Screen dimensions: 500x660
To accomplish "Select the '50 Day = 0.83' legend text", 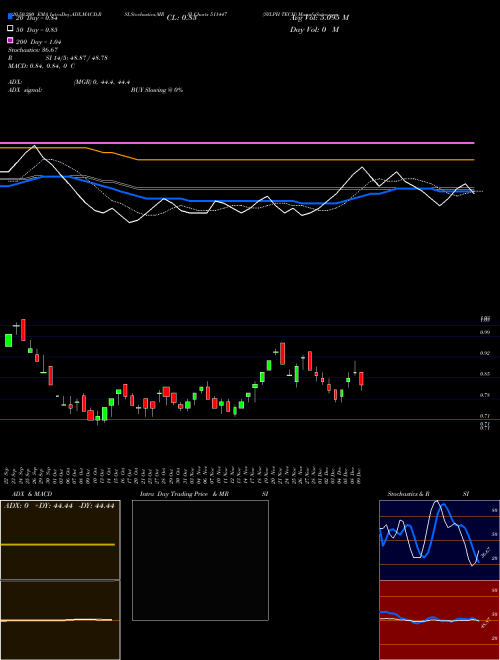I will tap(37, 30).
